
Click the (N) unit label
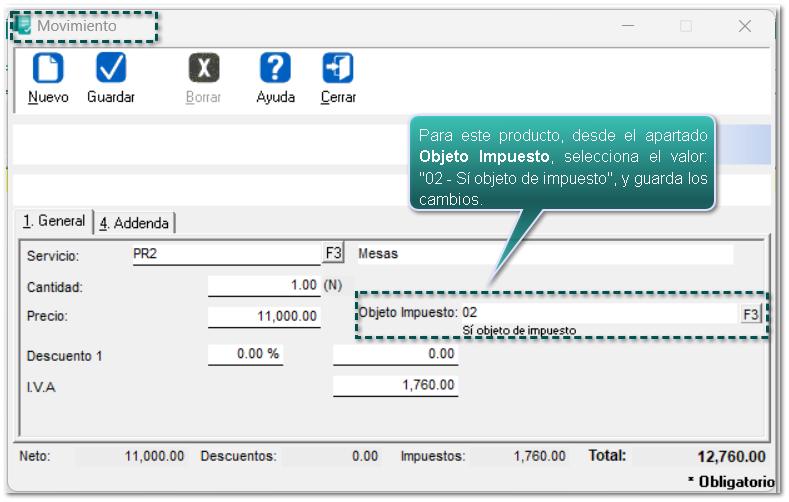tap(333, 285)
